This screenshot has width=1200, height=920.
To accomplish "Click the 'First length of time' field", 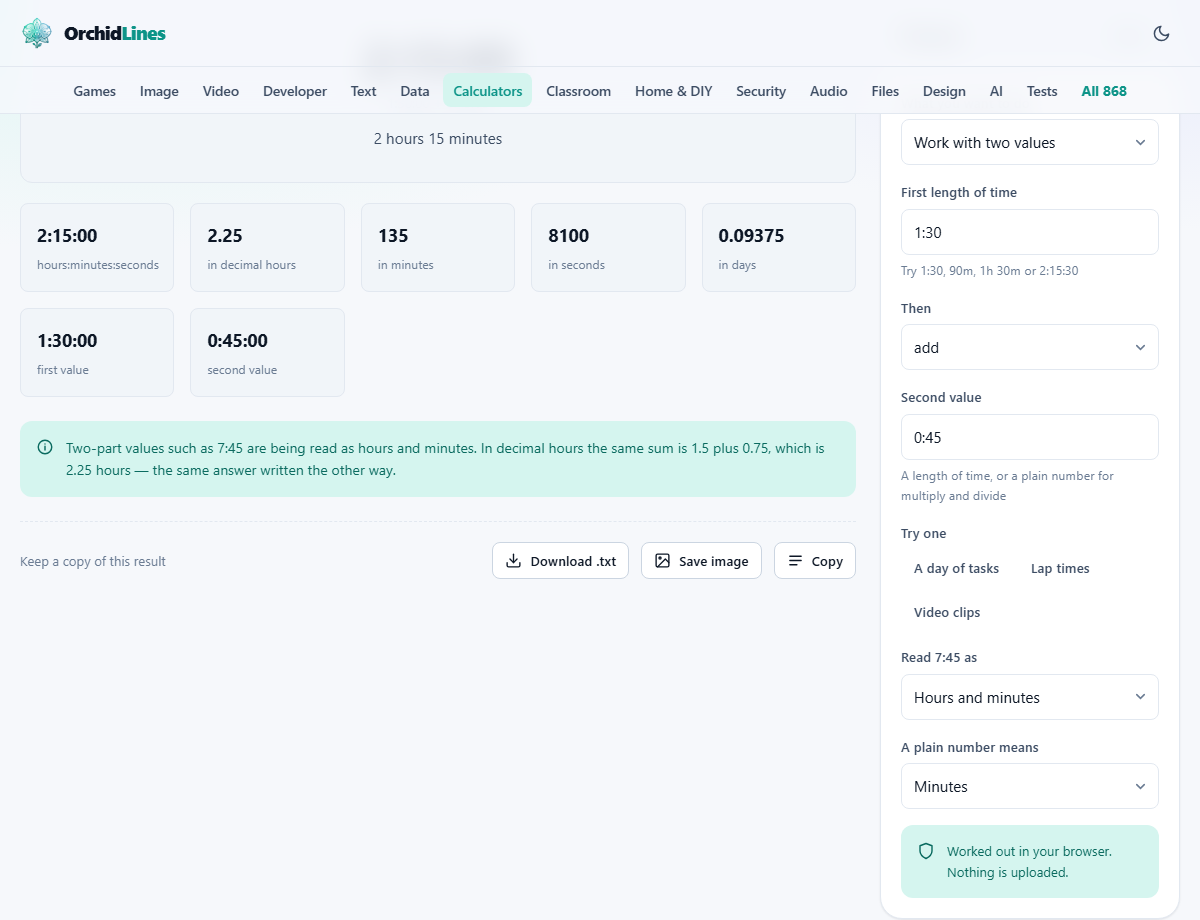I will point(1029,232).
